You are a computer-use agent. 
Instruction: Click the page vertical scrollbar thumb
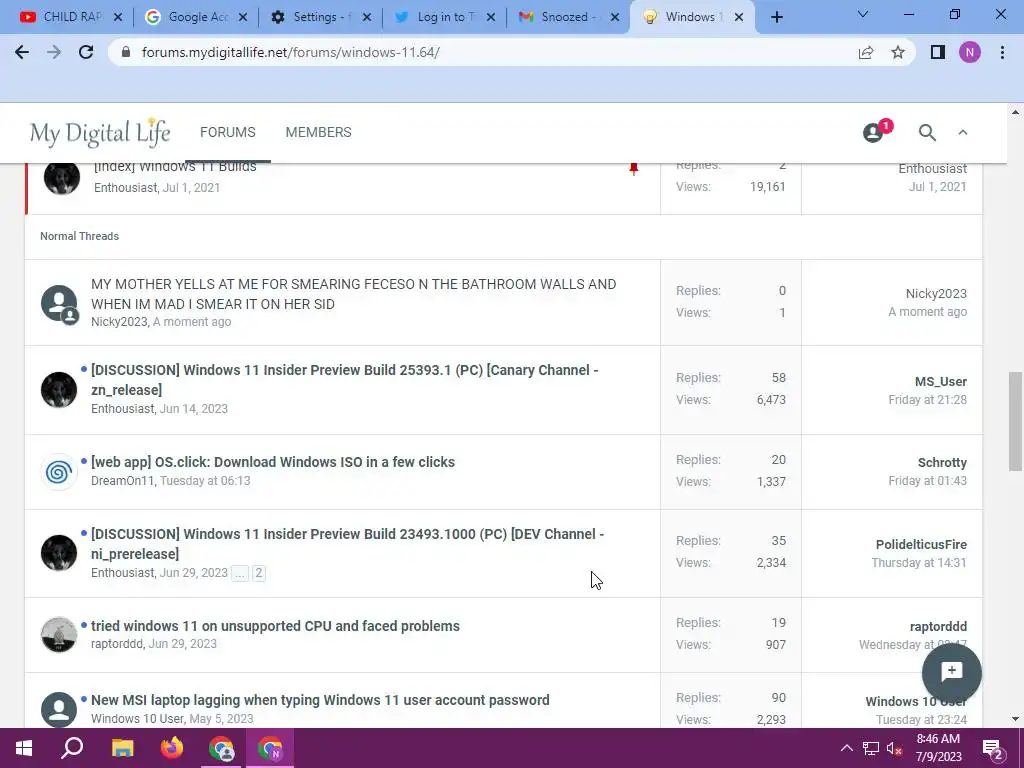coord(1015,421)
